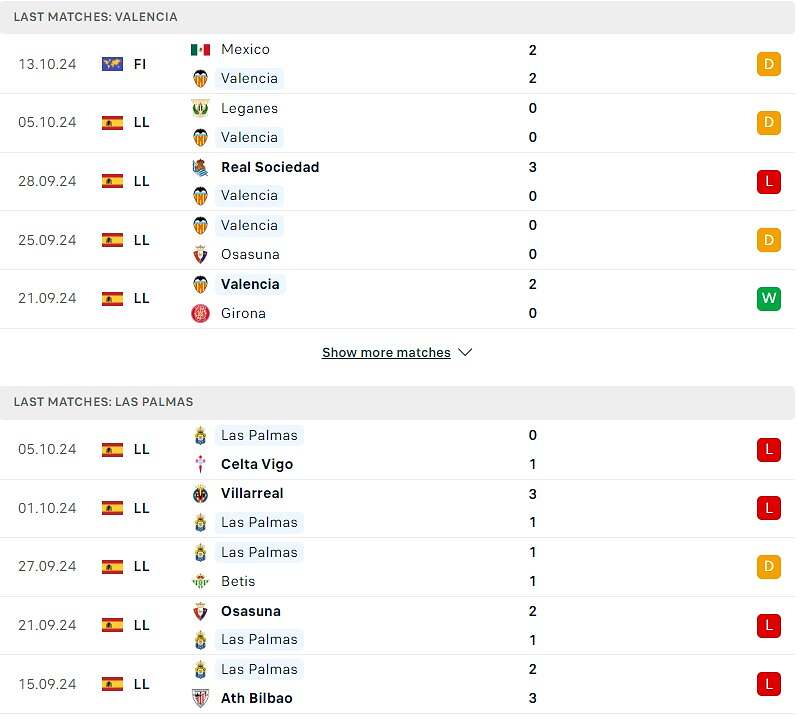Click the Last Matches: Las Palmas header
This screenshot has height=717, width=799.
(x=104, y=402)
